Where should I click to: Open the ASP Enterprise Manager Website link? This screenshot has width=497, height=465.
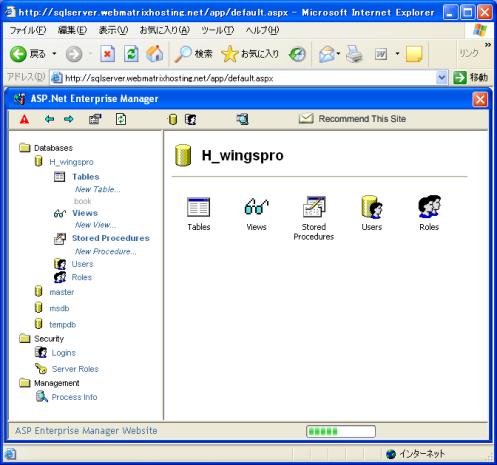click(x=86, y=431)
